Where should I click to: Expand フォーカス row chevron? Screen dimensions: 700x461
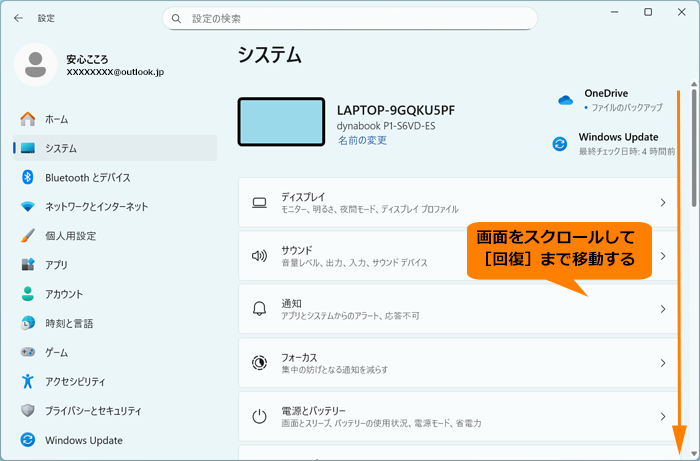point(663,363)
